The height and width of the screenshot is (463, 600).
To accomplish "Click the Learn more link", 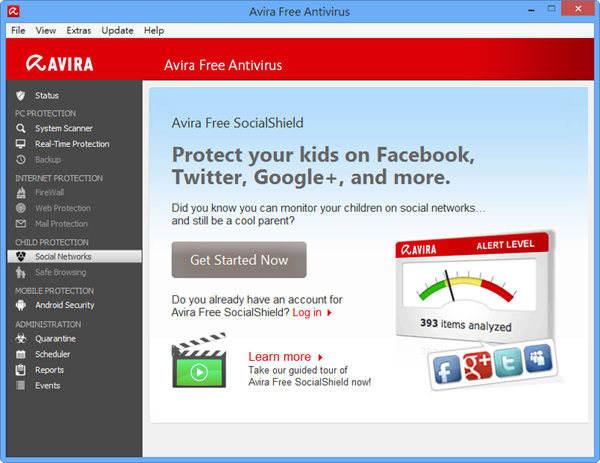I will tap(280, 357).
